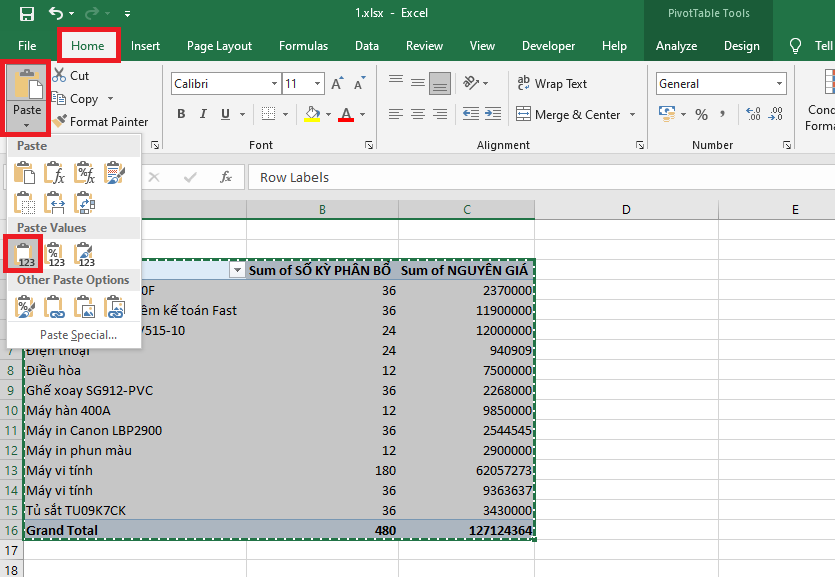The height and width of the screenshot is (577, 835).
Task: Expand the General number format dropdown
Action: [779, 84]
